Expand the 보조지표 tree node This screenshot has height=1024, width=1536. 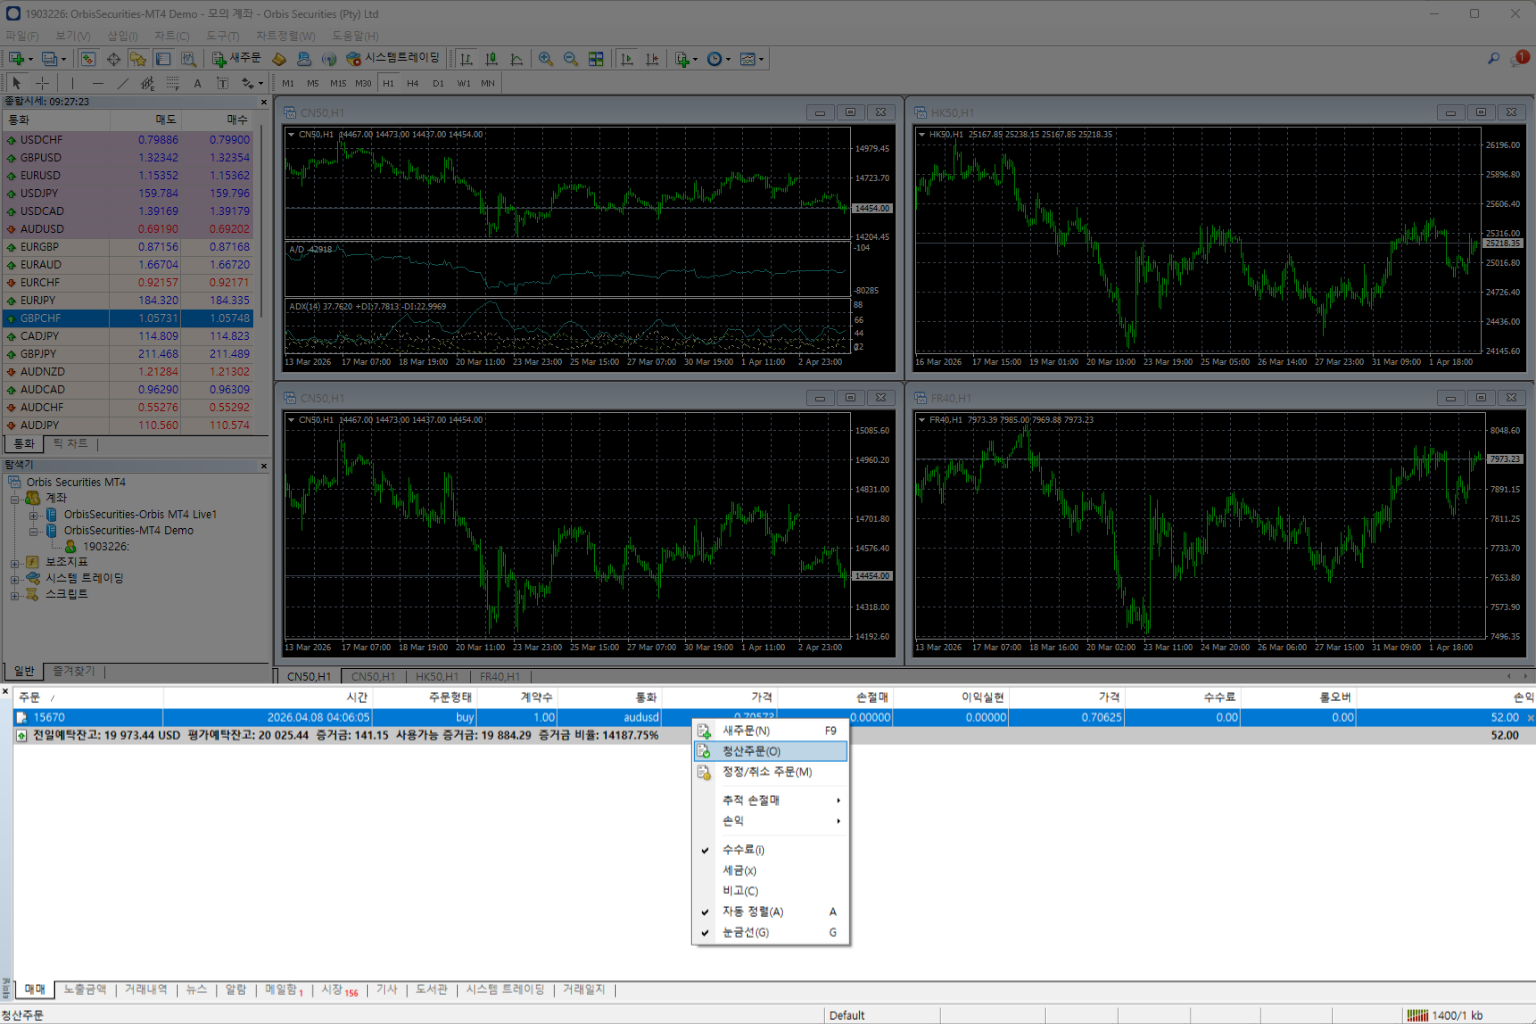point(15,563)
